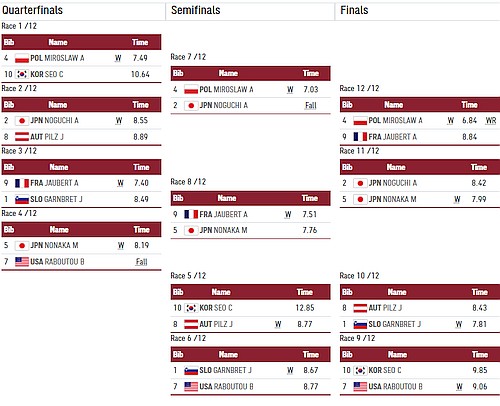
Task: Click JPN NONAKA M winner mark in Race 11
Action: [457, 199]
